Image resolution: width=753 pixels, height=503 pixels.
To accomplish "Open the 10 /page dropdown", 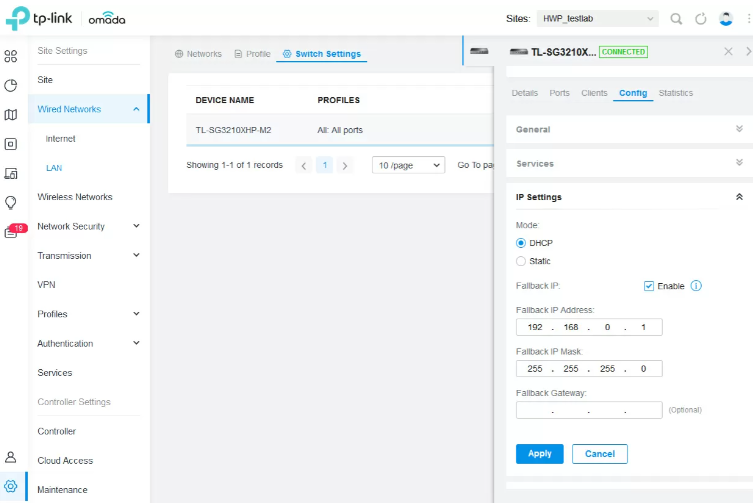I will pos(408,165).
